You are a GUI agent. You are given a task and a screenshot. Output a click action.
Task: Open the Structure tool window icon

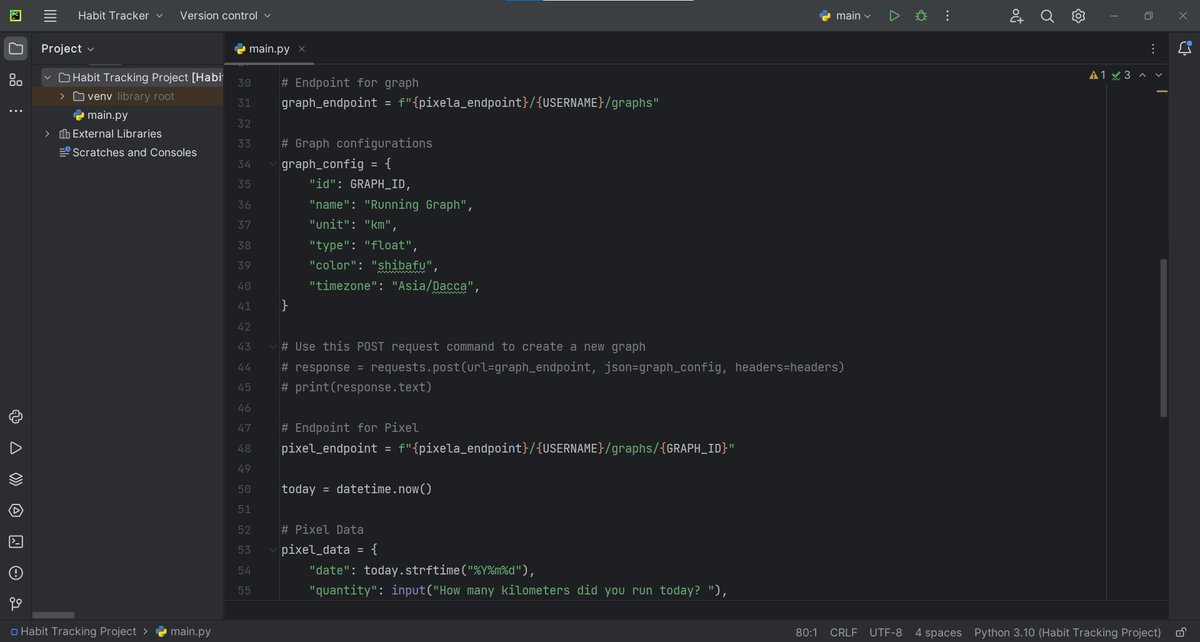[x=15, y=80]
